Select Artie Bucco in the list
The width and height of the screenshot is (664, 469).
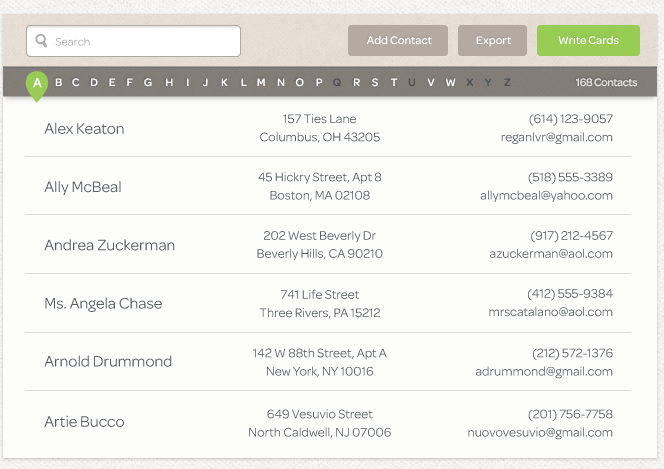click(84, 422)
